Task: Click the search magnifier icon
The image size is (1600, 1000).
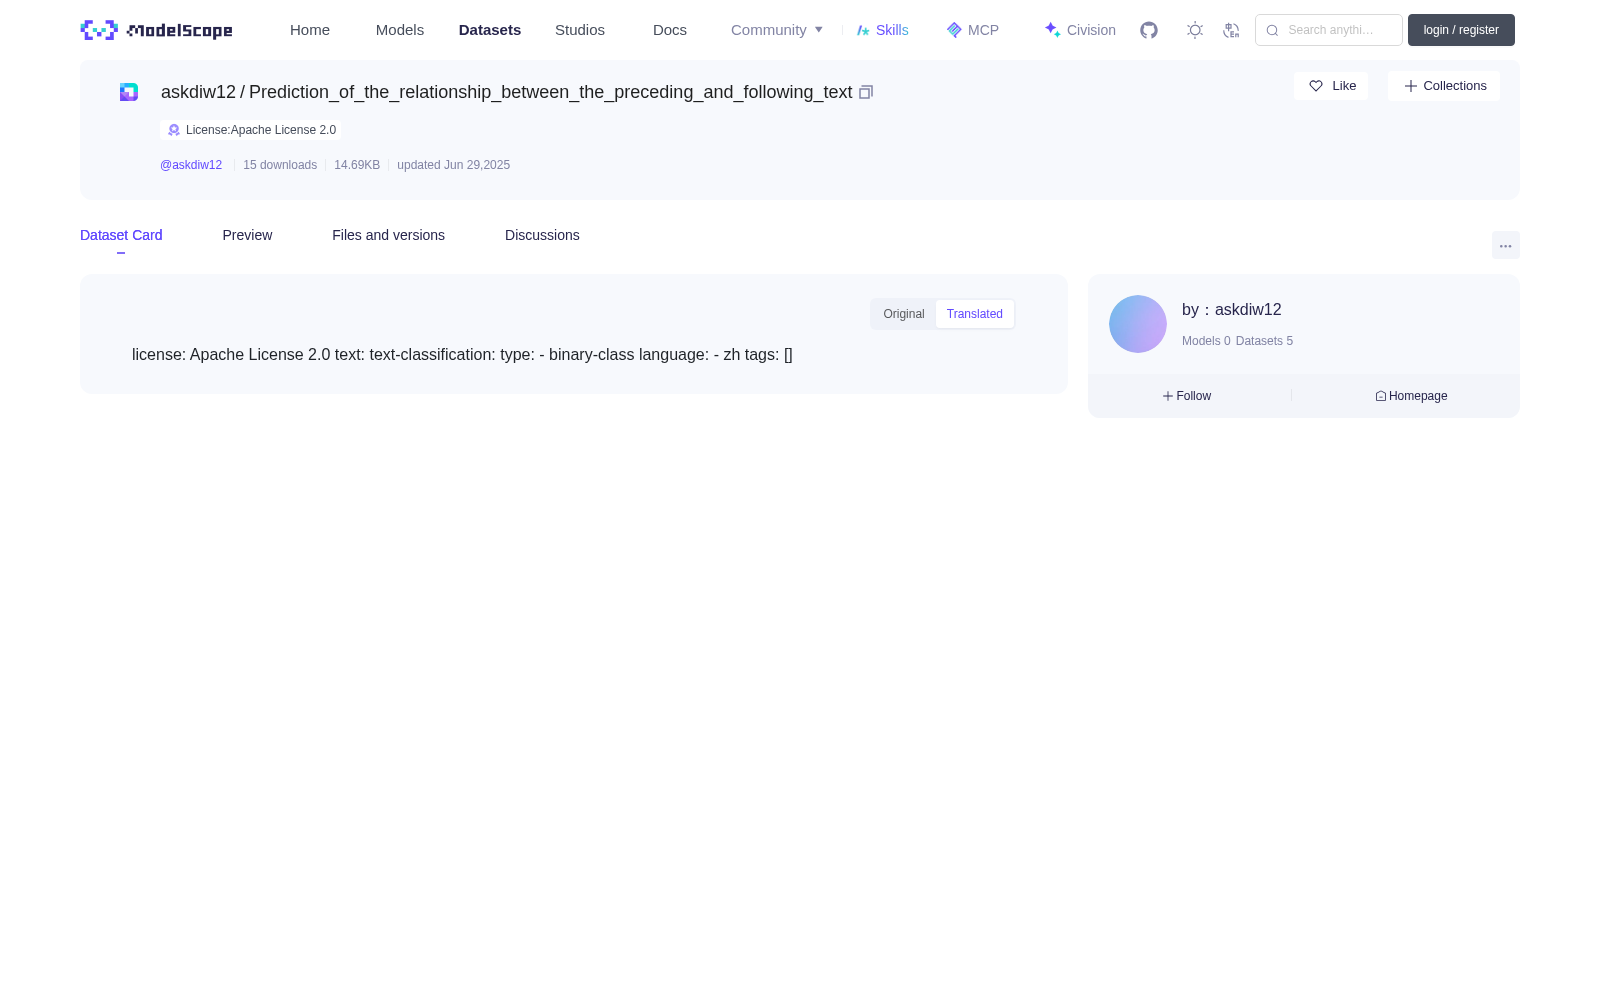Action: click(x=1272, y=30)
